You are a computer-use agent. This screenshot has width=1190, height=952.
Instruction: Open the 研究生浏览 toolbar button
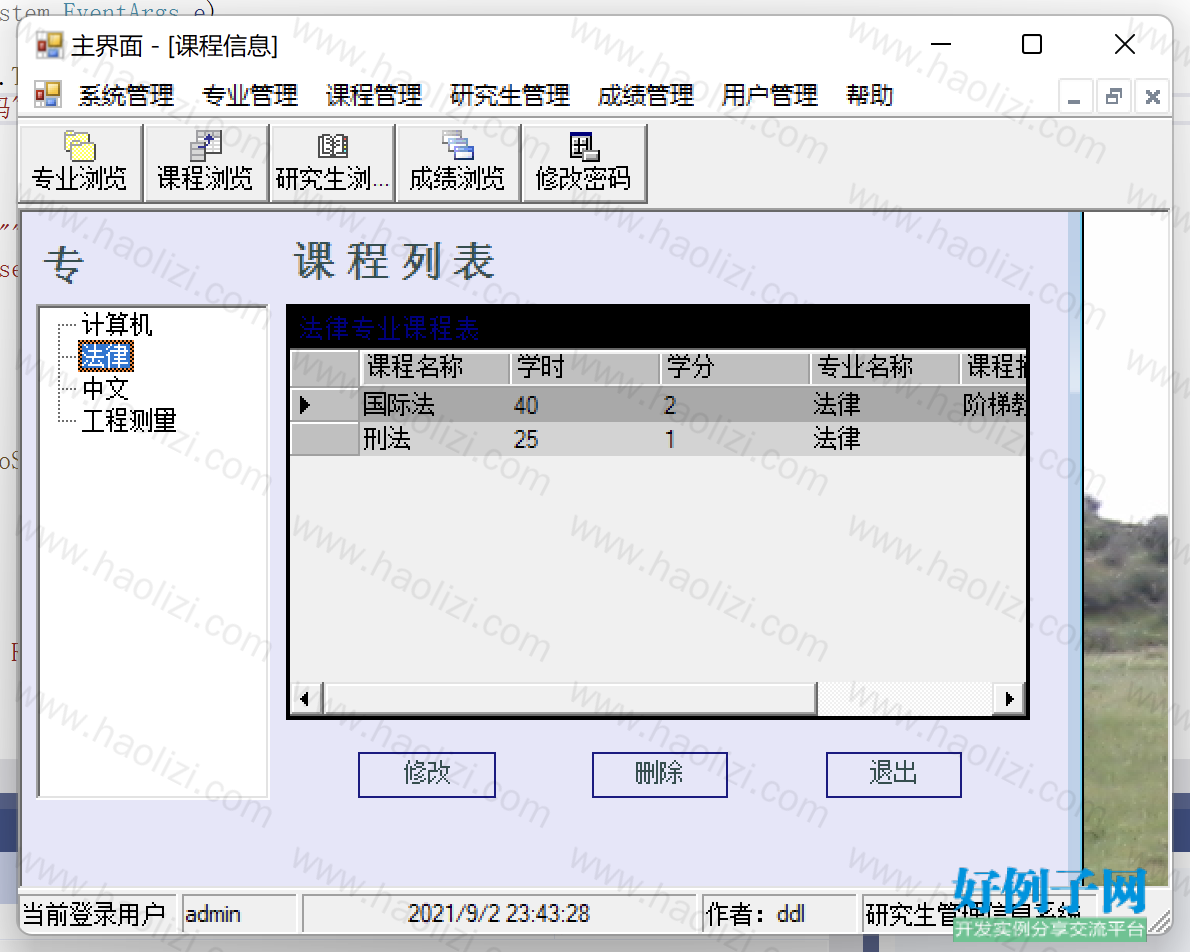point(332,163)
